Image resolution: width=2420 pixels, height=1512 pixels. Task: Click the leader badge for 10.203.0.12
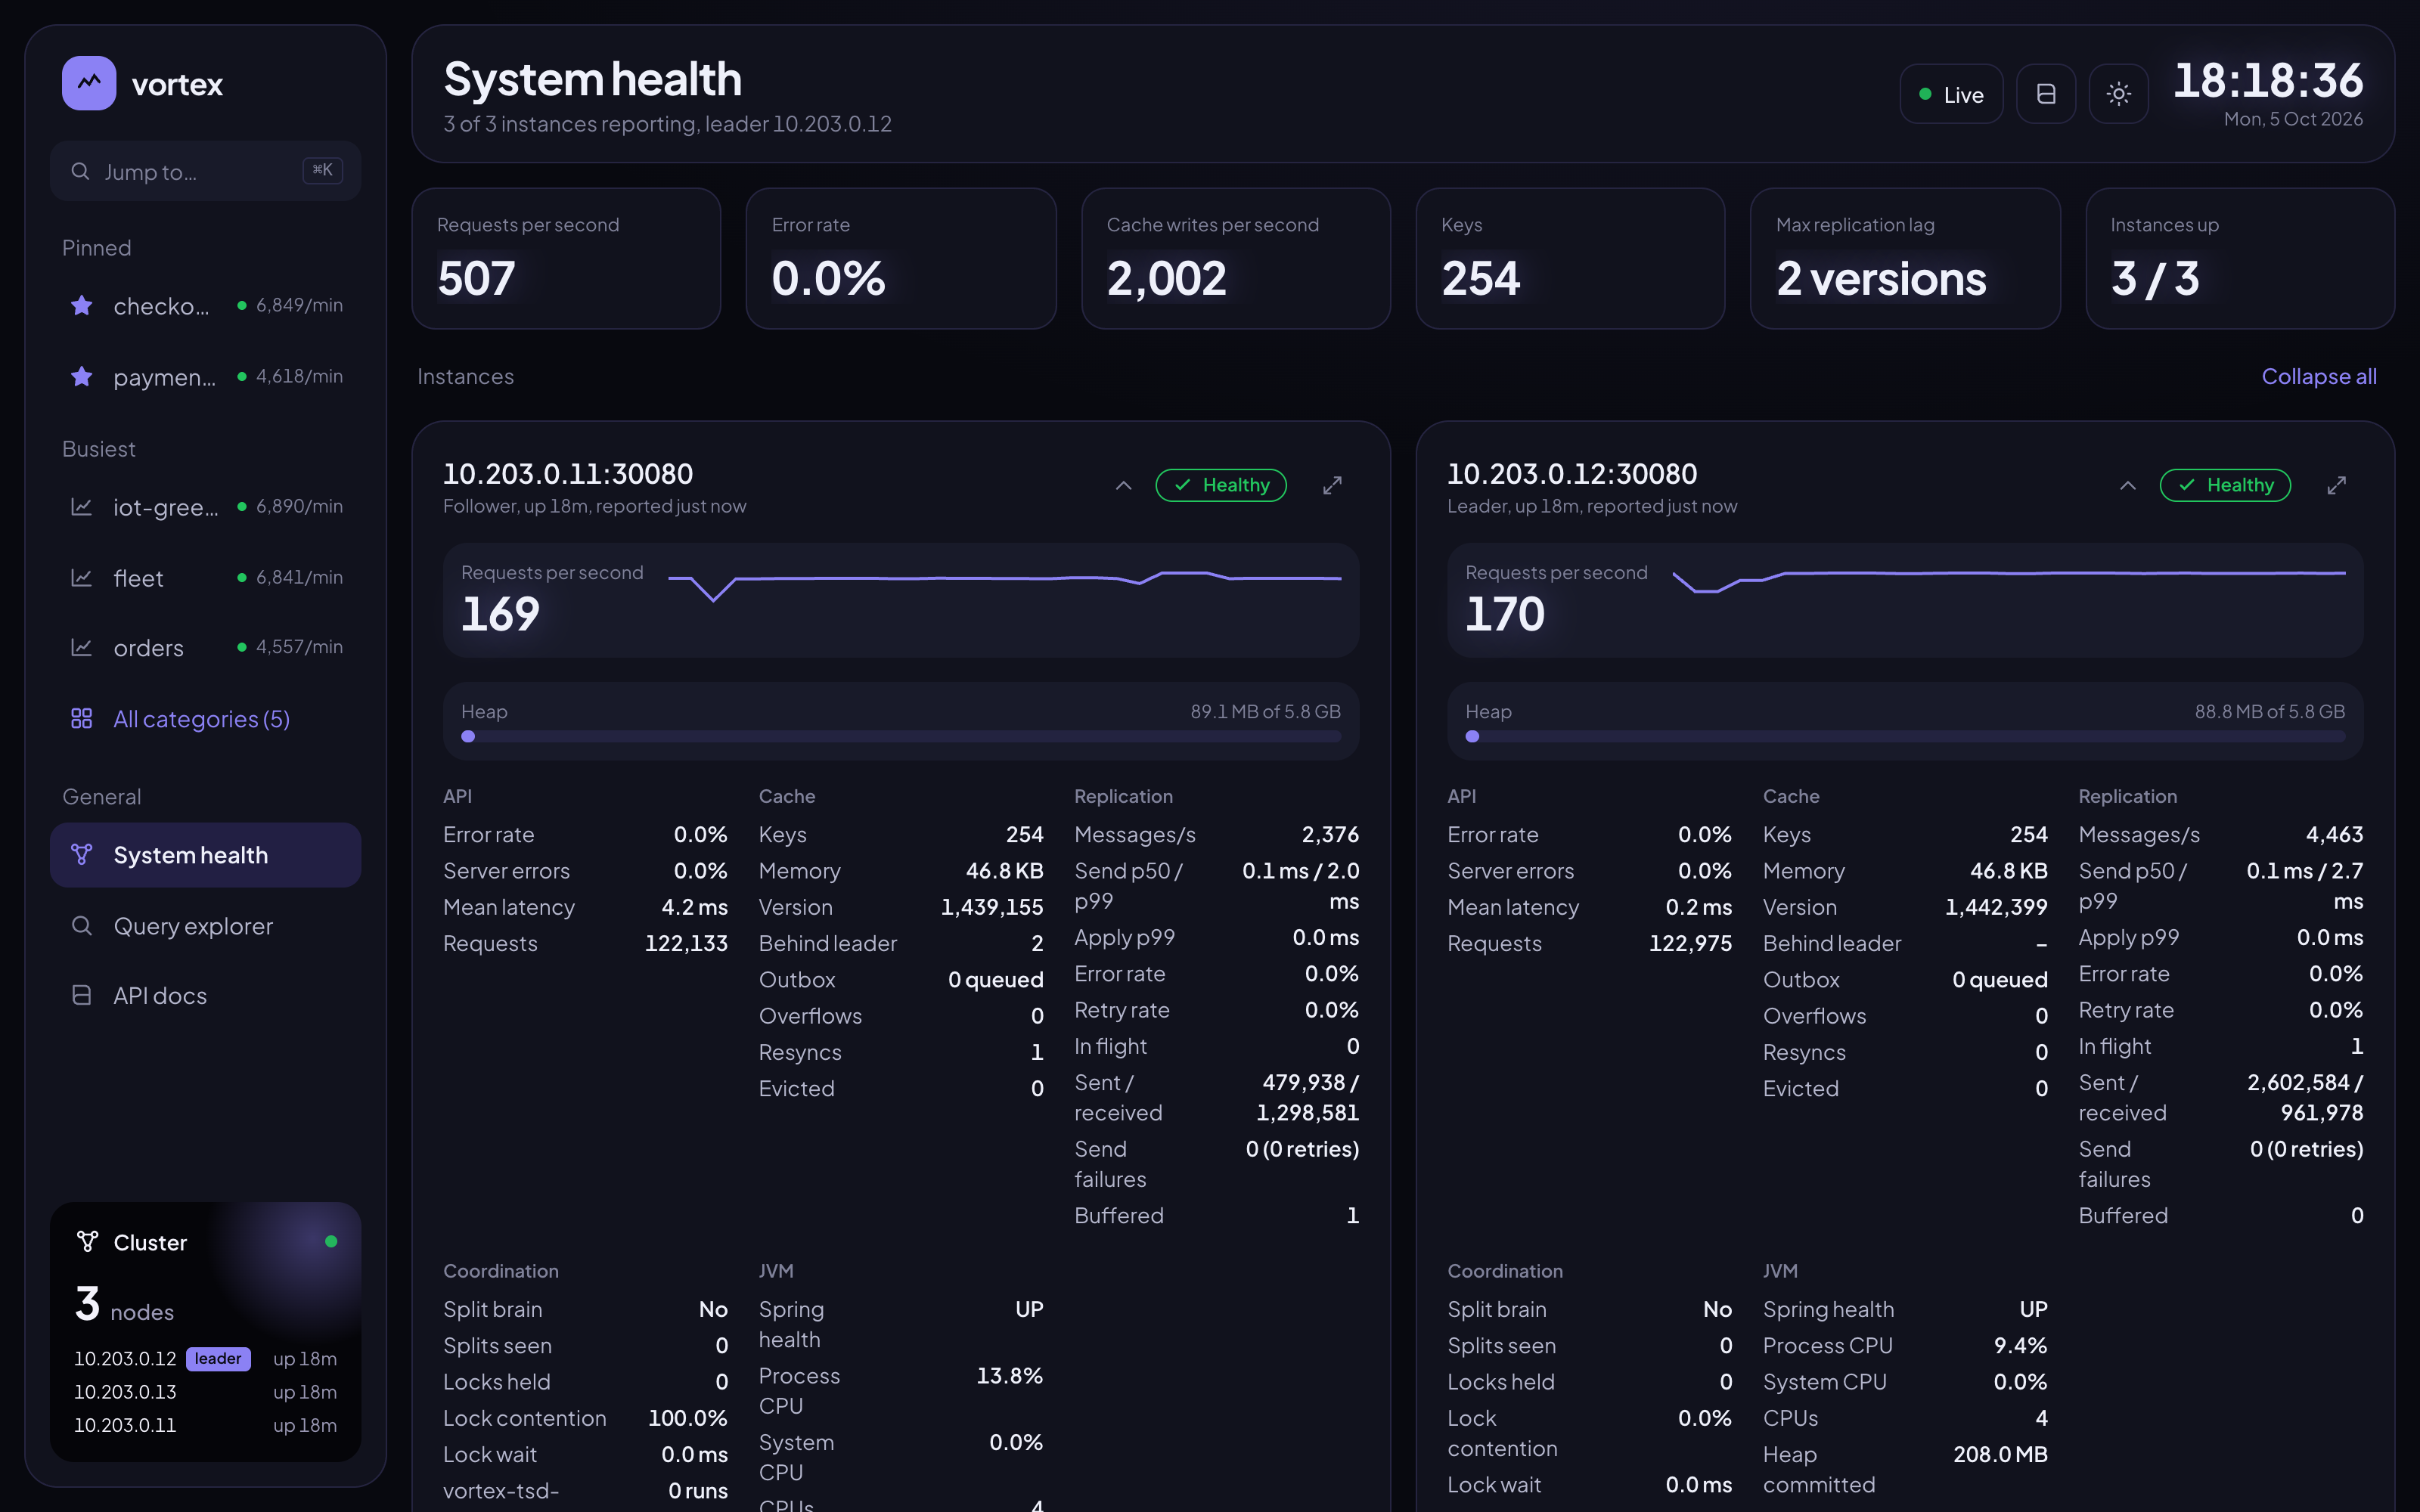pos(218,1358)
